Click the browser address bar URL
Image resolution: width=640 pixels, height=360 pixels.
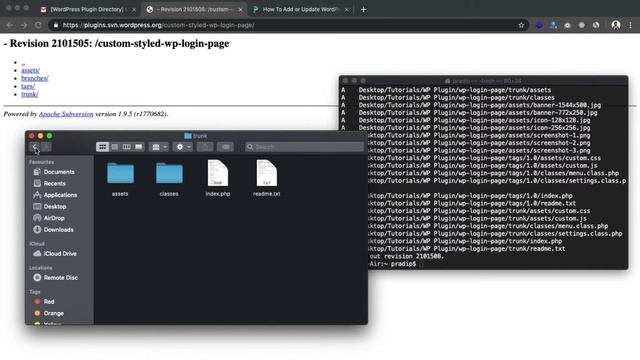[158, 25]
